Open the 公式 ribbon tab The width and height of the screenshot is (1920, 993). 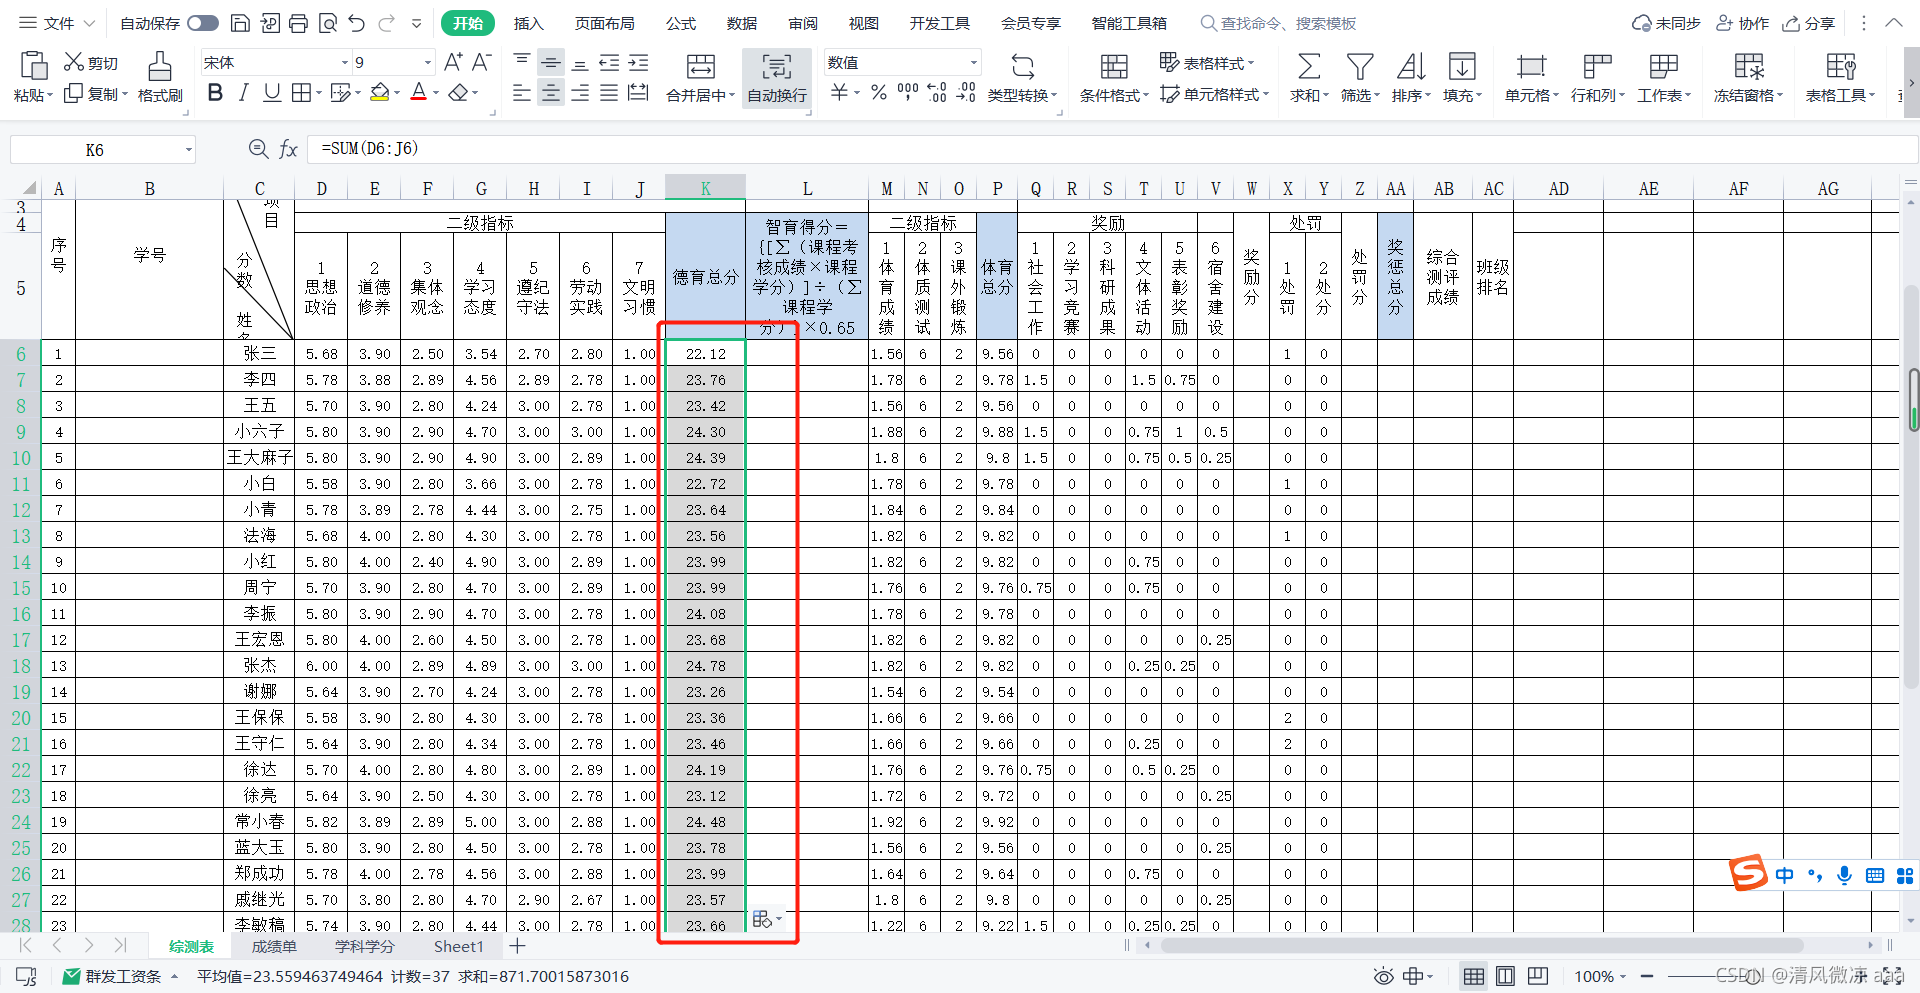coord(681,23)
